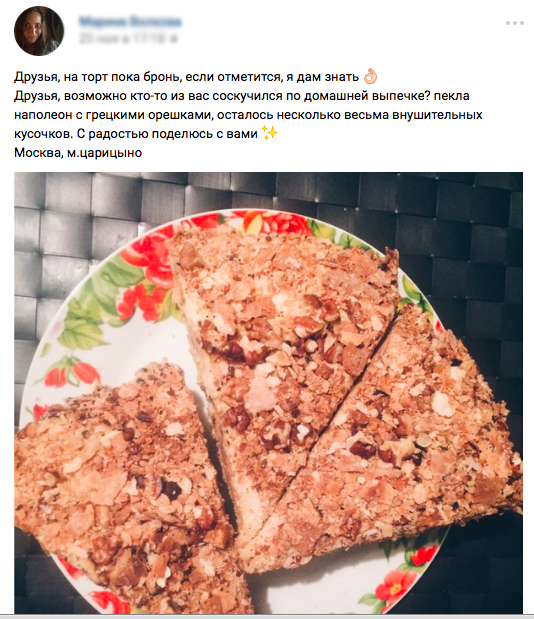Screen dimensions: 534x619
Task: Click the OK hand emoji
Action: coord(370,77)
